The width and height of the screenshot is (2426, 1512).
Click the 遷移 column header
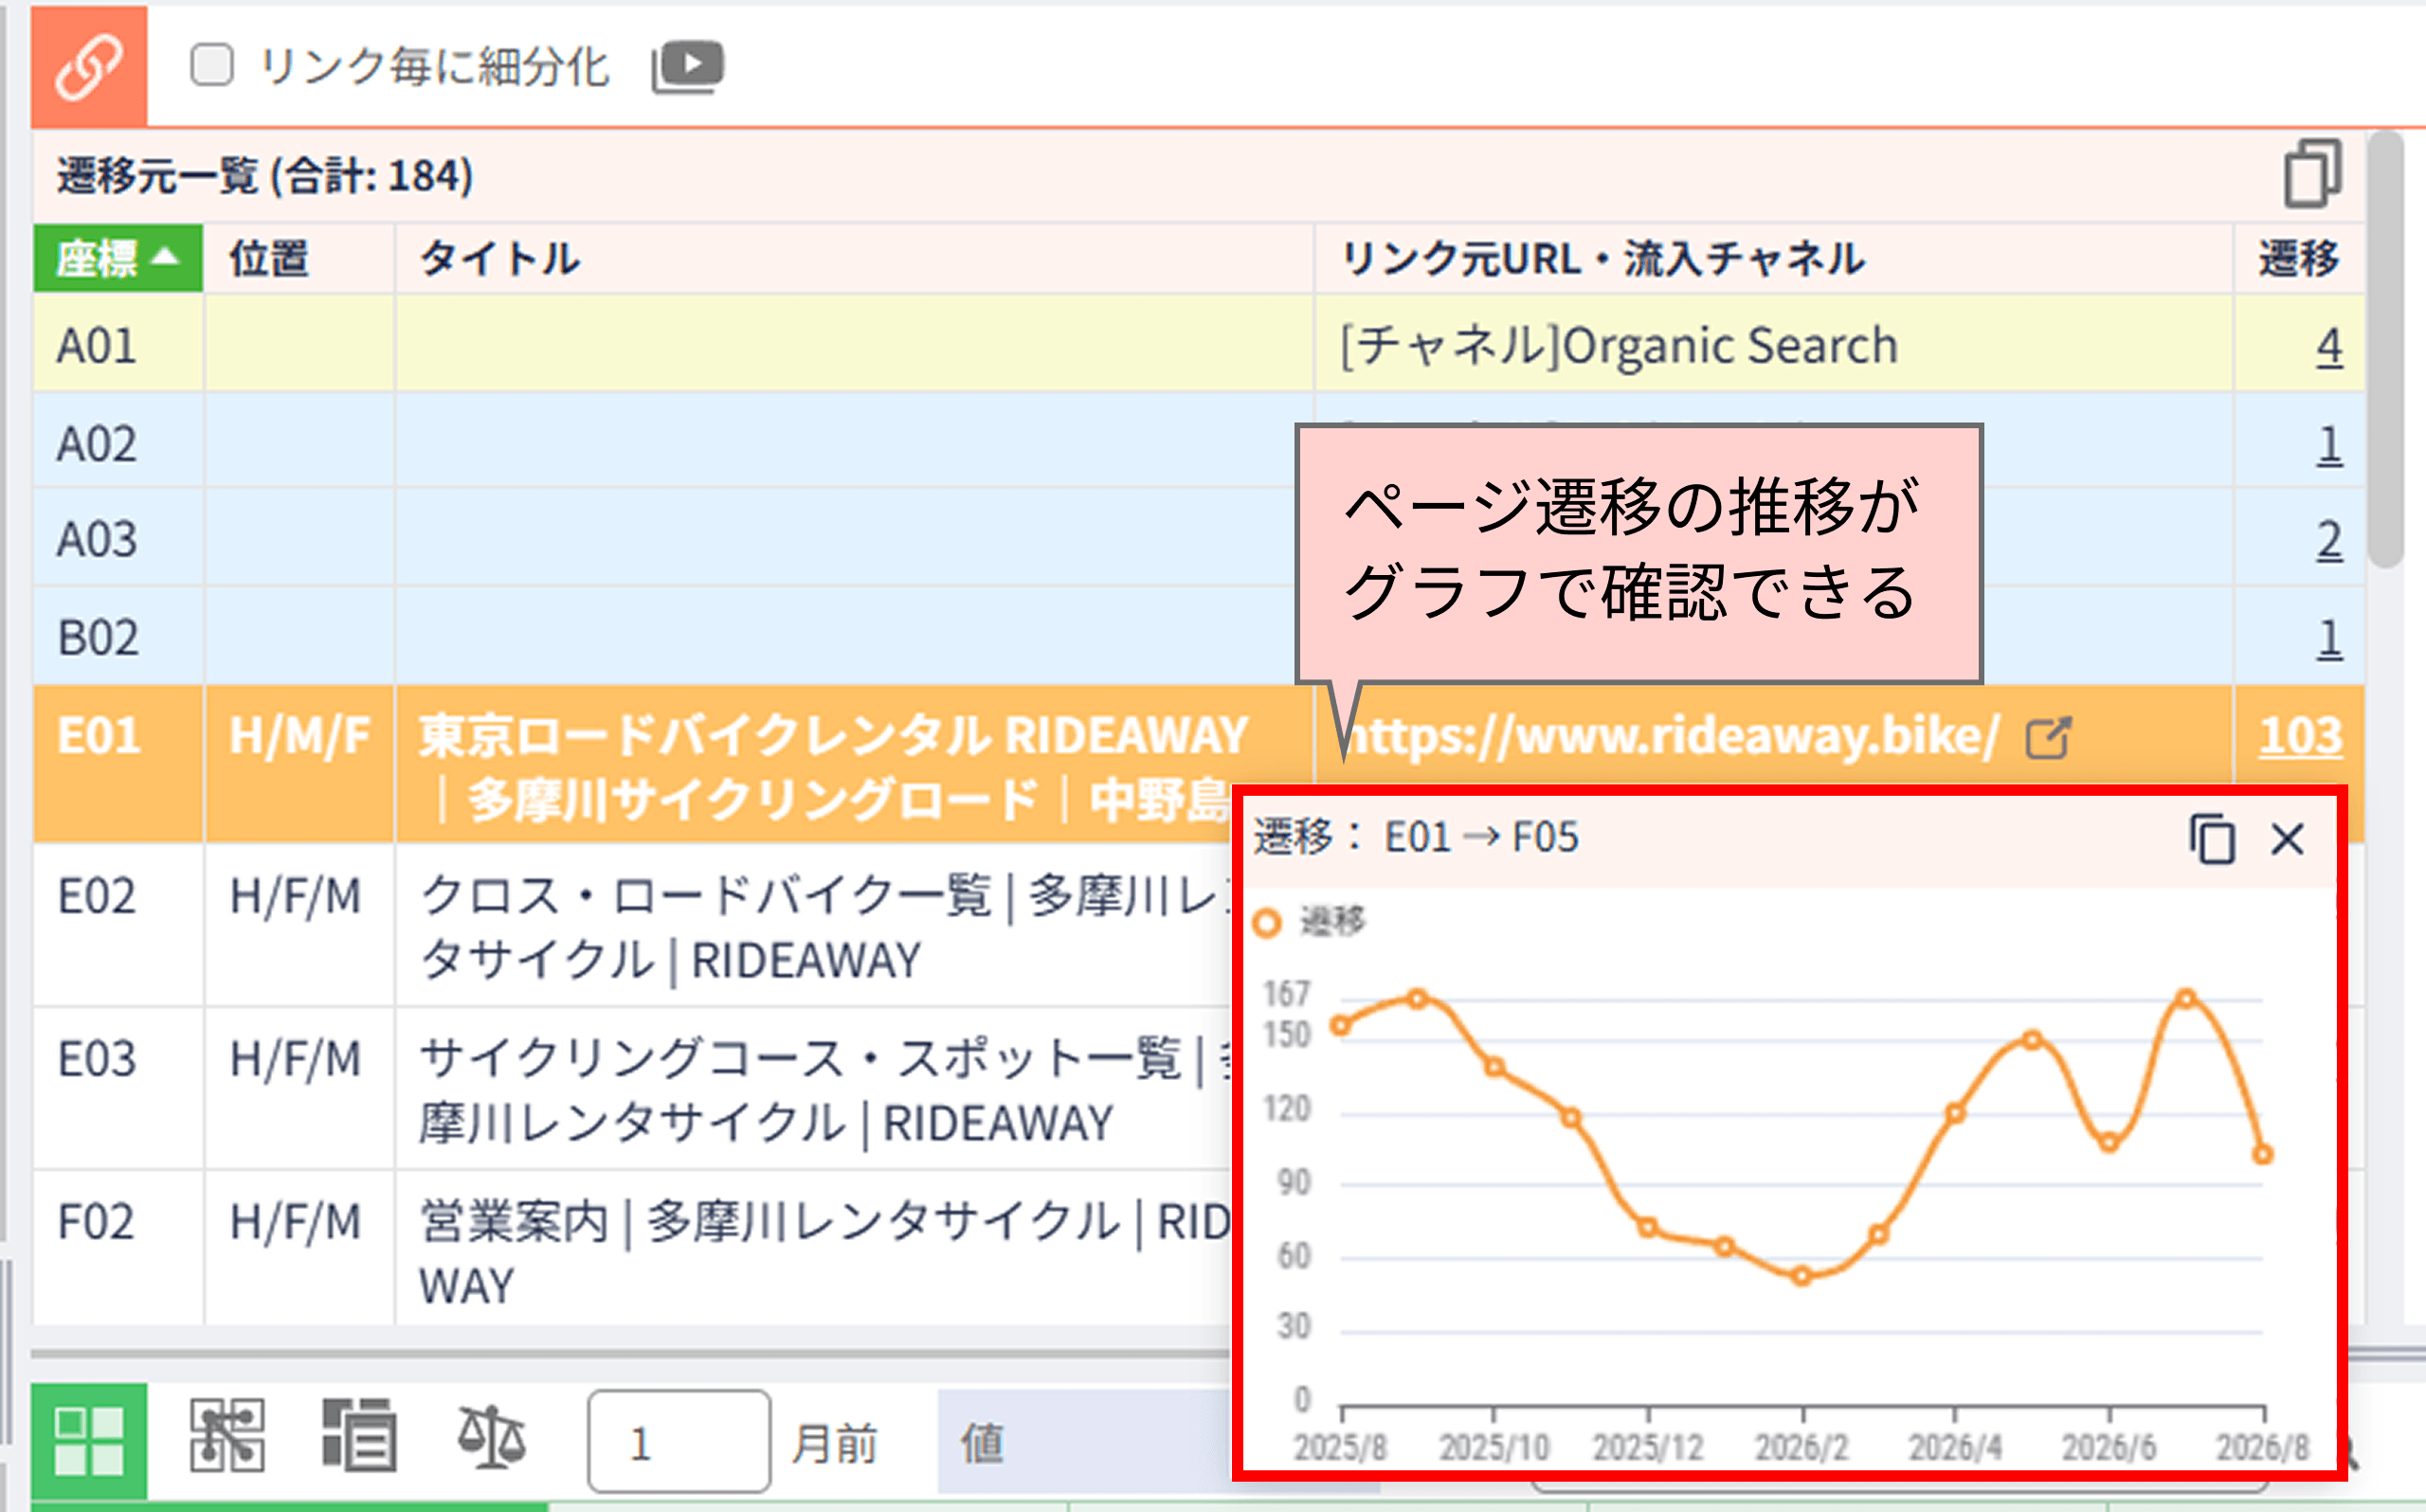coord(2298,259)
